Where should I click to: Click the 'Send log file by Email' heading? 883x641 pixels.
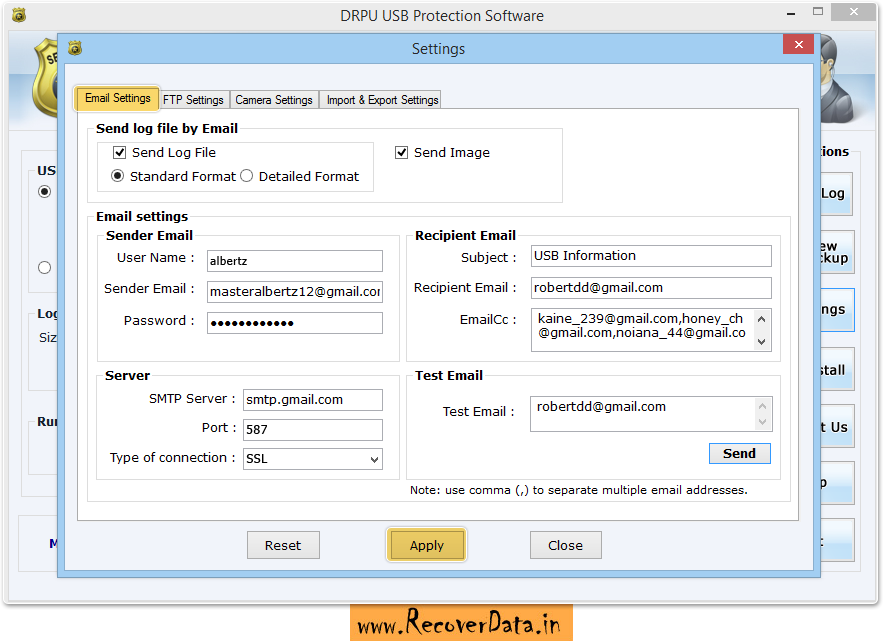[167, 128]
